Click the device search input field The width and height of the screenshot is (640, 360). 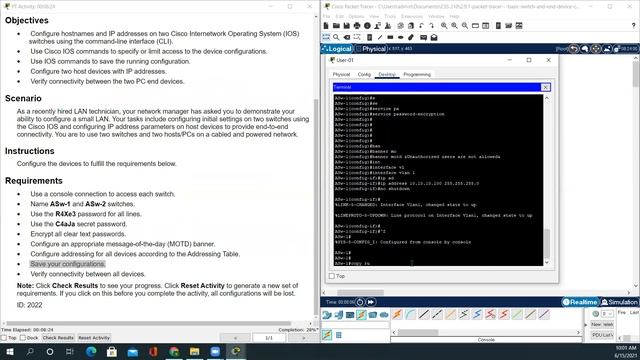point(356,325)
